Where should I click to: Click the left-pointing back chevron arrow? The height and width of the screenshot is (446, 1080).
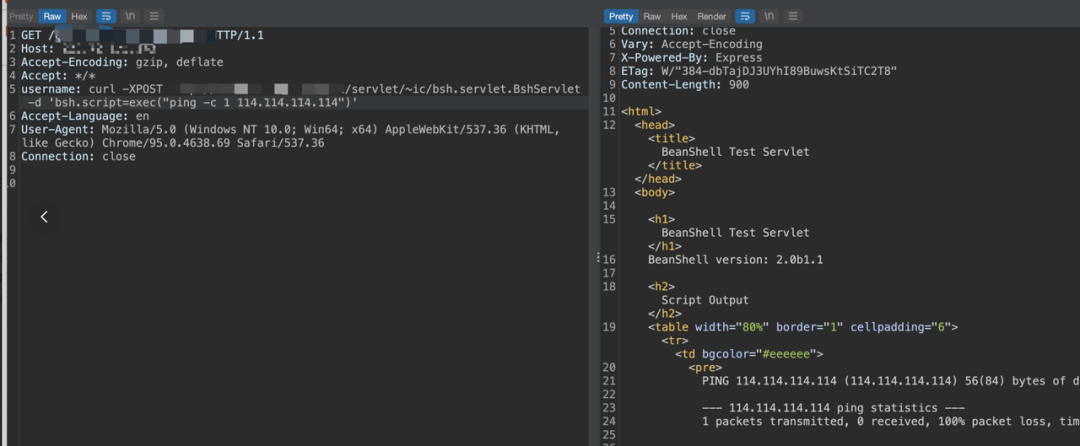pos(44,217)
